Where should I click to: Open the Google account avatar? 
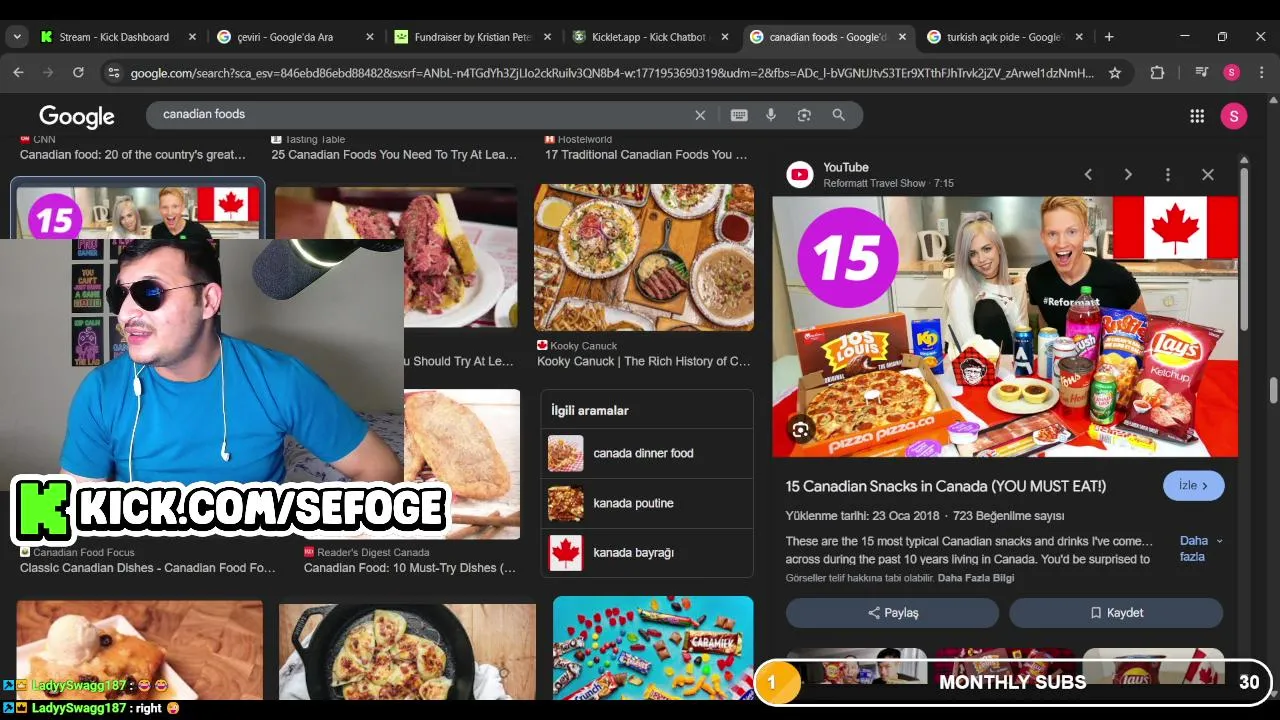pos(1234,116)
